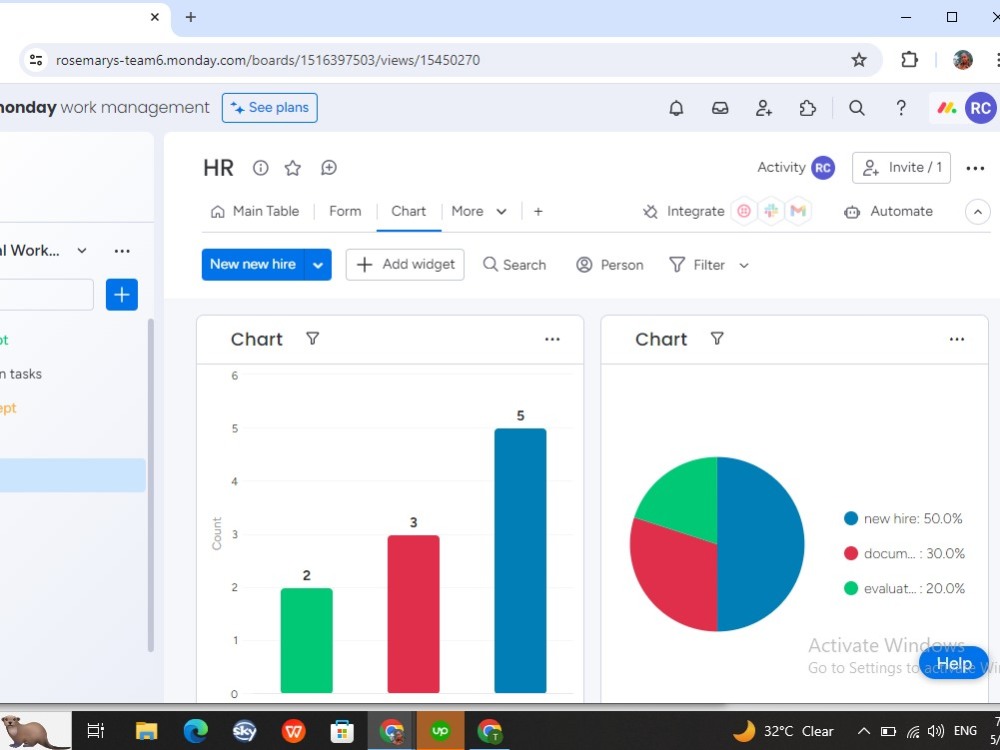The image size is (1000, 750).
Task: View site information icon in address bar
Action: point(36,60)
